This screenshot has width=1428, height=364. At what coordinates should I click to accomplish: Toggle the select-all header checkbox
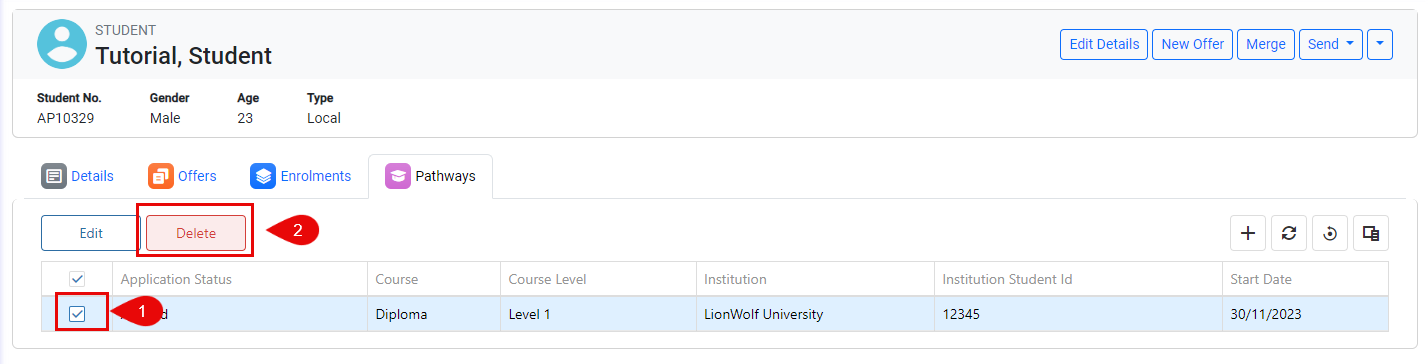pyautogui.click(x=77, y=279)
